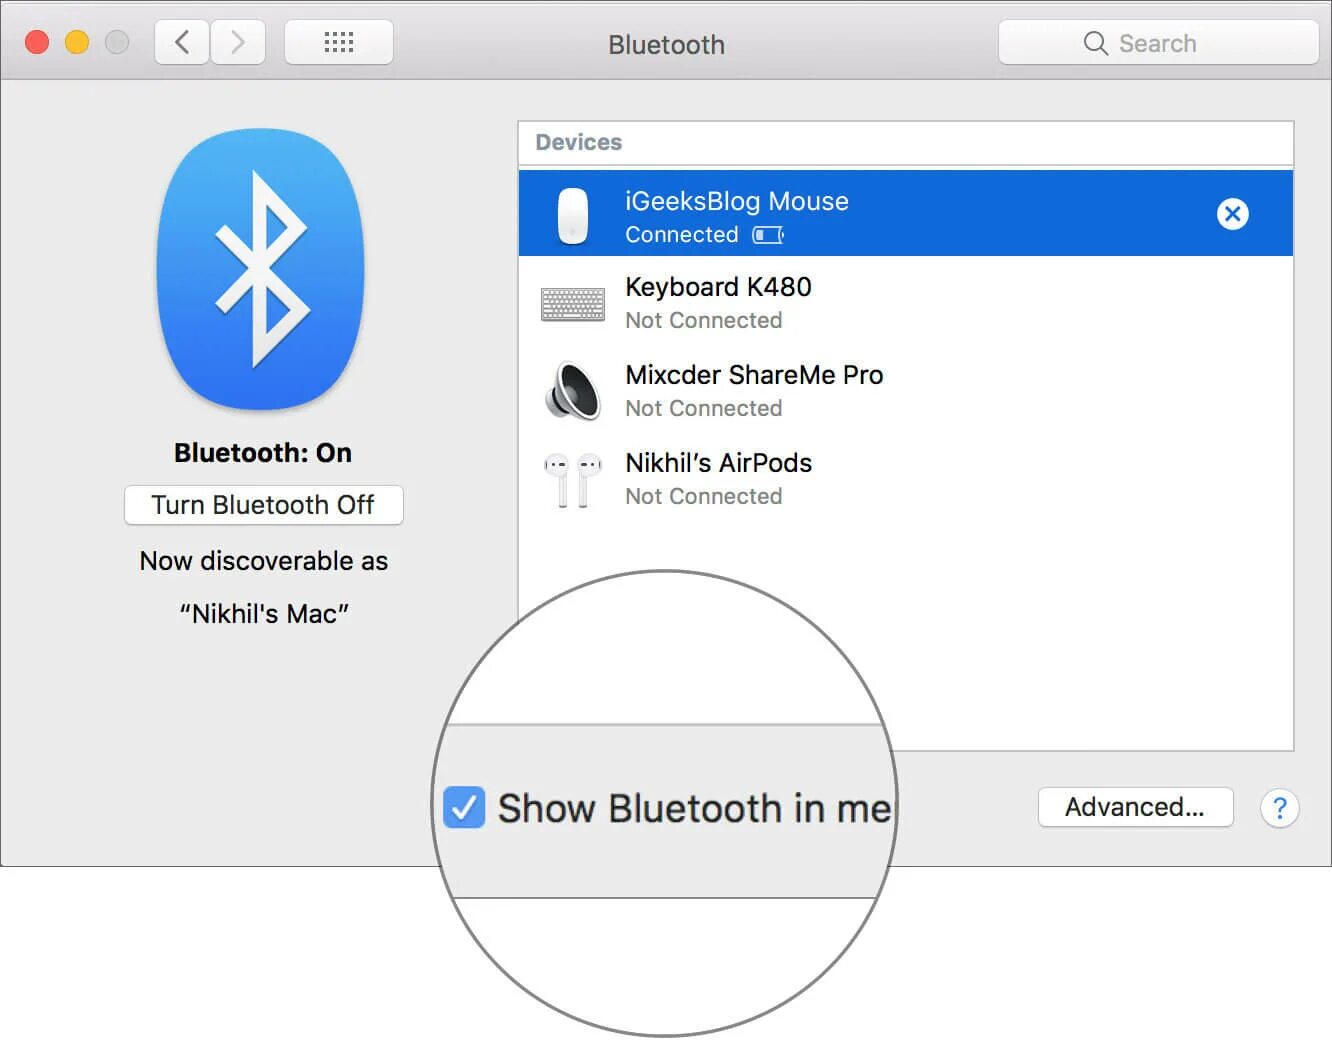Image resolution: width=1332 pixels, height=1043 pixels.
Task: Click the "Nikhil's Mac" discoverable name
Action: [264, 613]
